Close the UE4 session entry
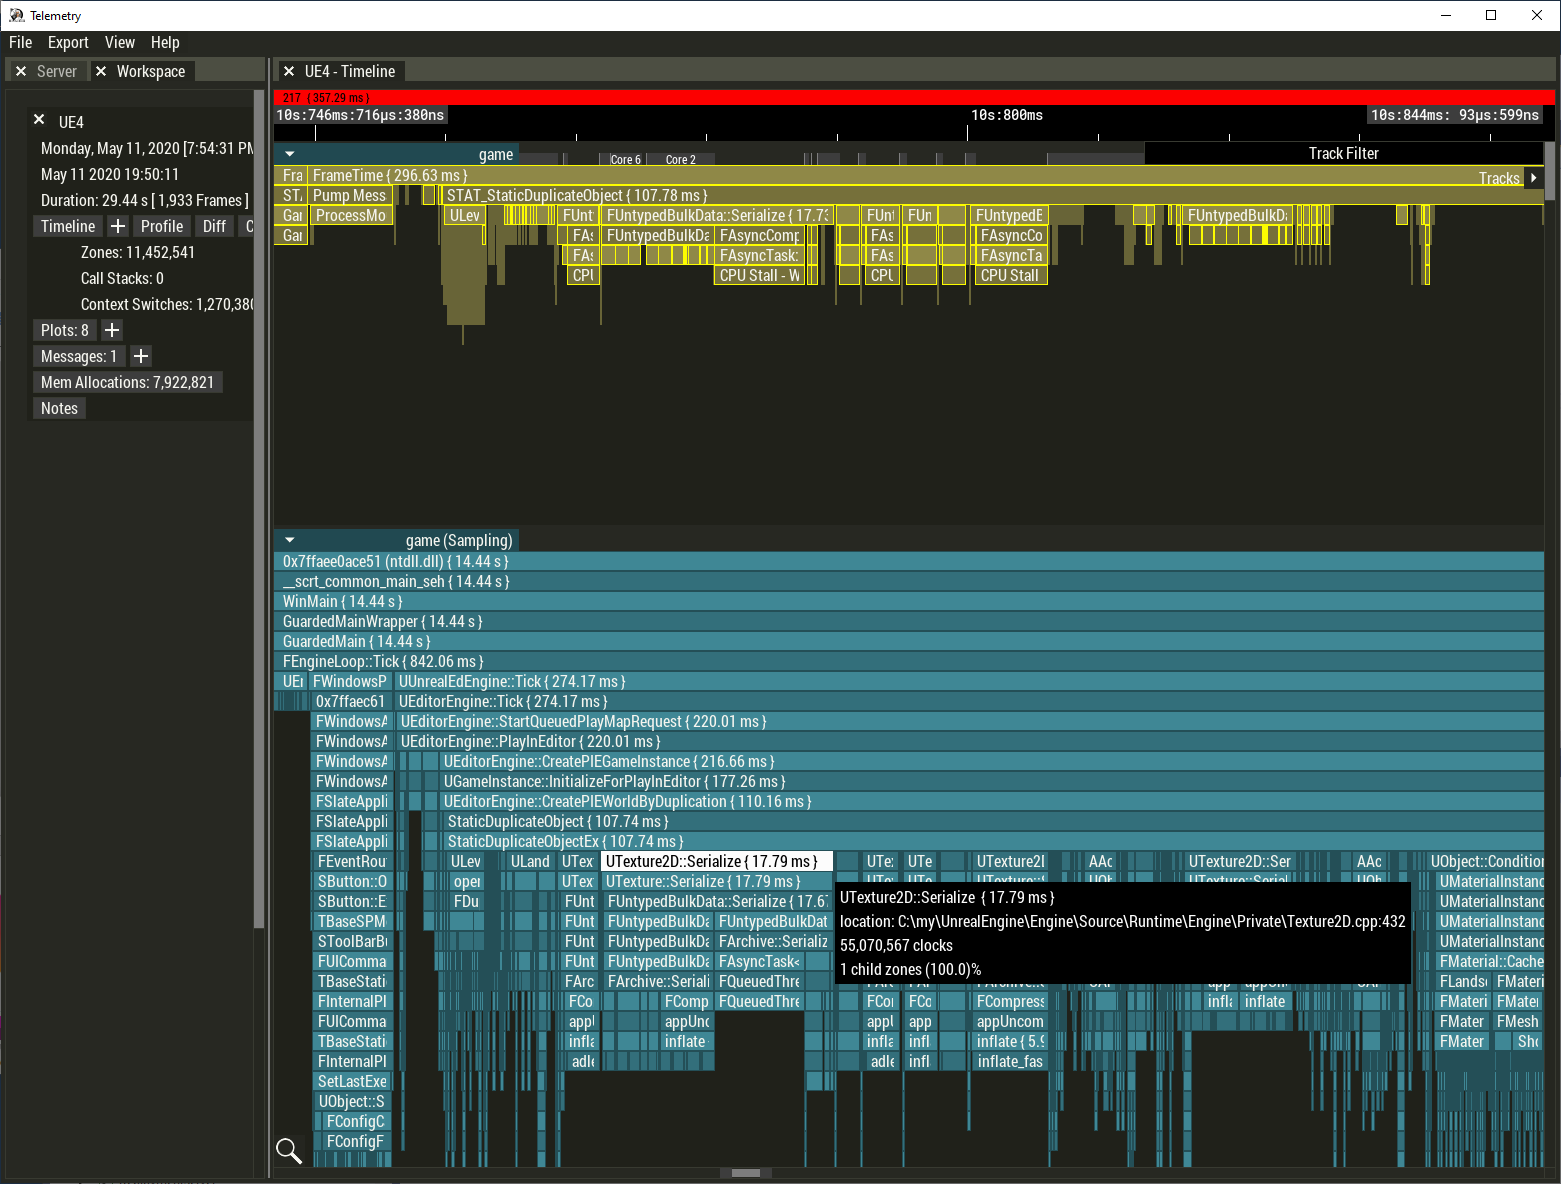This screenshot has height=1184, width=1561. pyautogui.click(x=39, y=120)
